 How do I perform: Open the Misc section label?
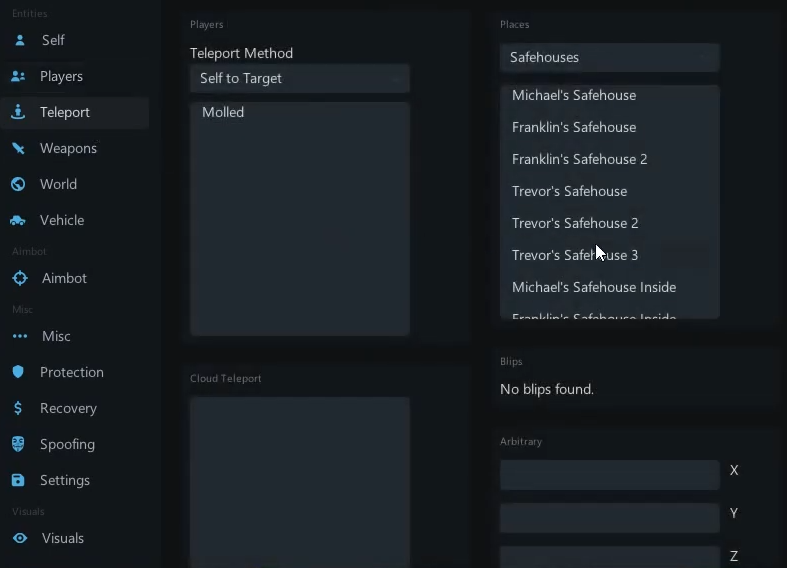[x=56, y=336]
